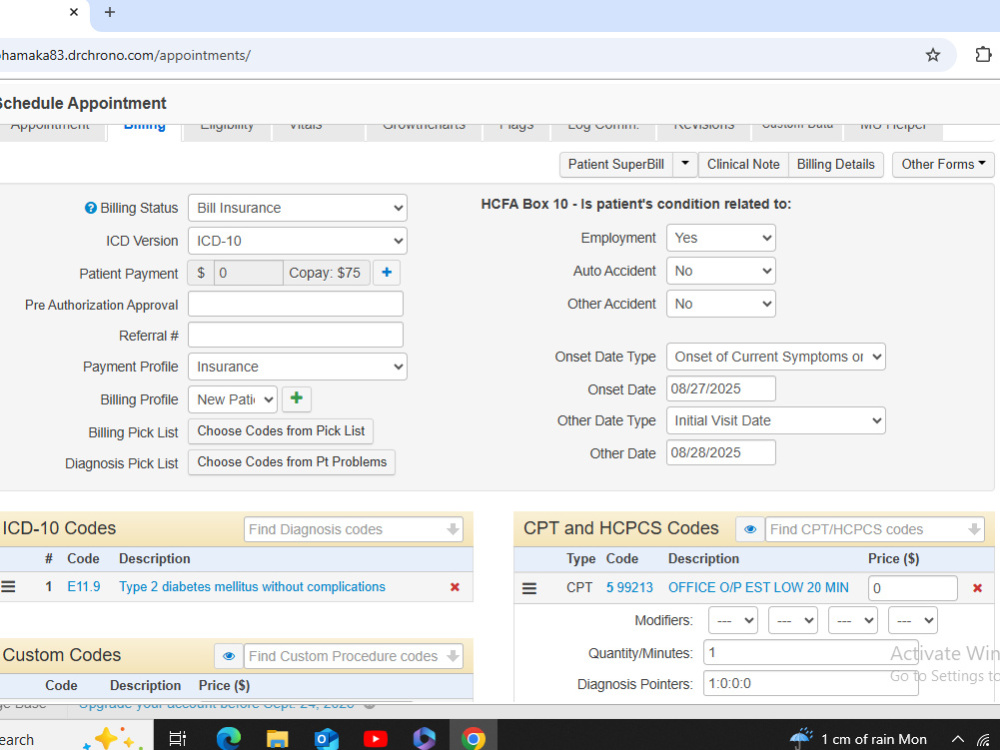Click the browser address bar URL
The image size is (1000, 750).
click(126, 55)
